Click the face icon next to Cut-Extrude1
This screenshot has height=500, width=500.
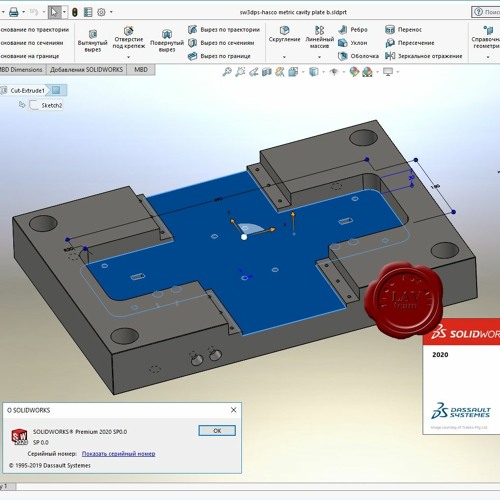pos(56,90)
